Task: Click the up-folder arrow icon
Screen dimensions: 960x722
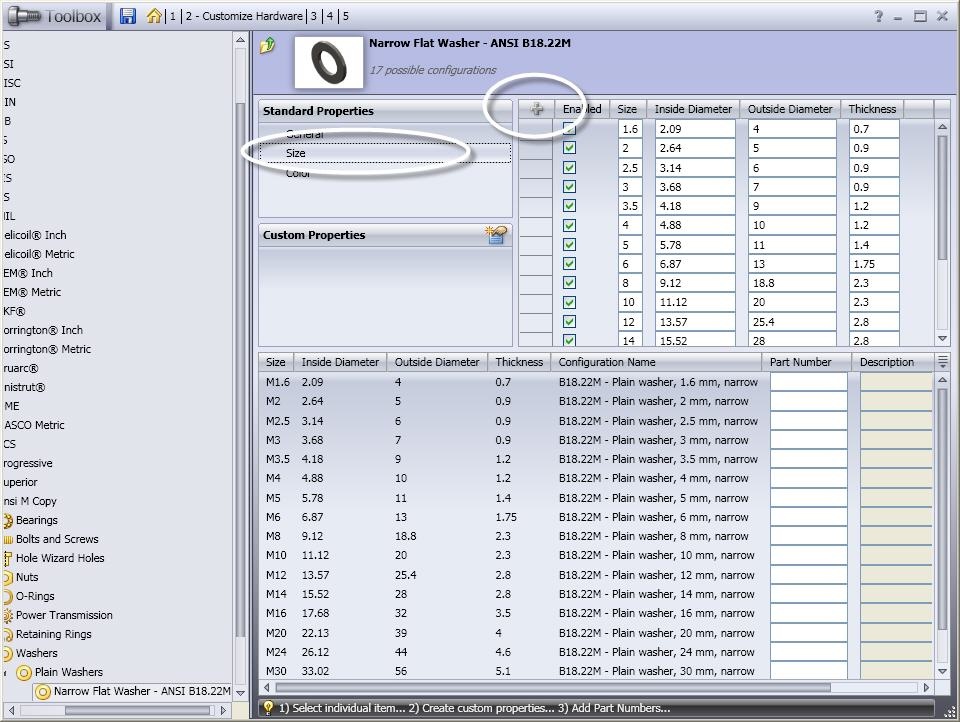Action: [x=268, y=45]
